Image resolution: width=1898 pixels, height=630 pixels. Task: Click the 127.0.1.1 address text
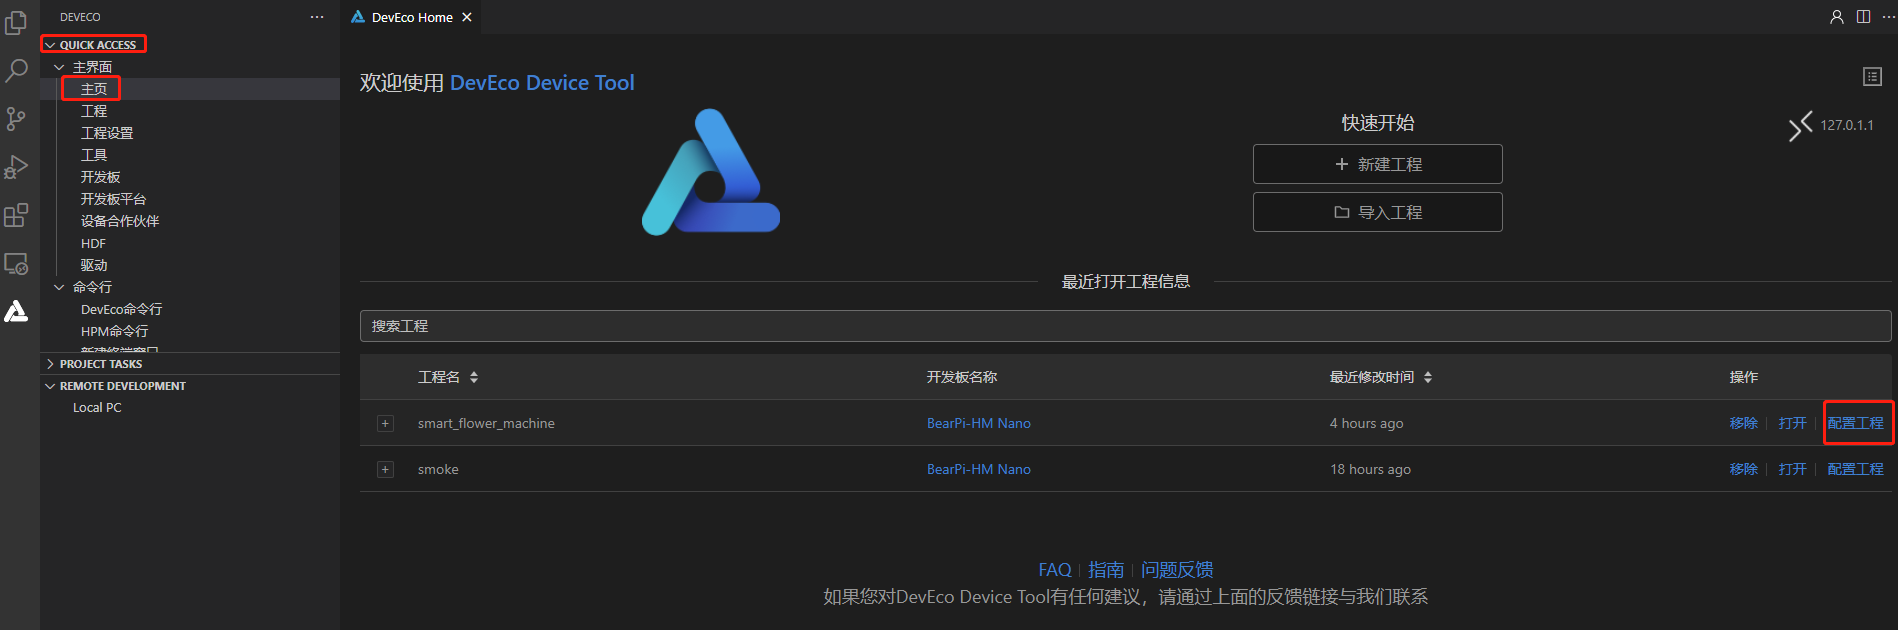click(x=1846, y=125)
